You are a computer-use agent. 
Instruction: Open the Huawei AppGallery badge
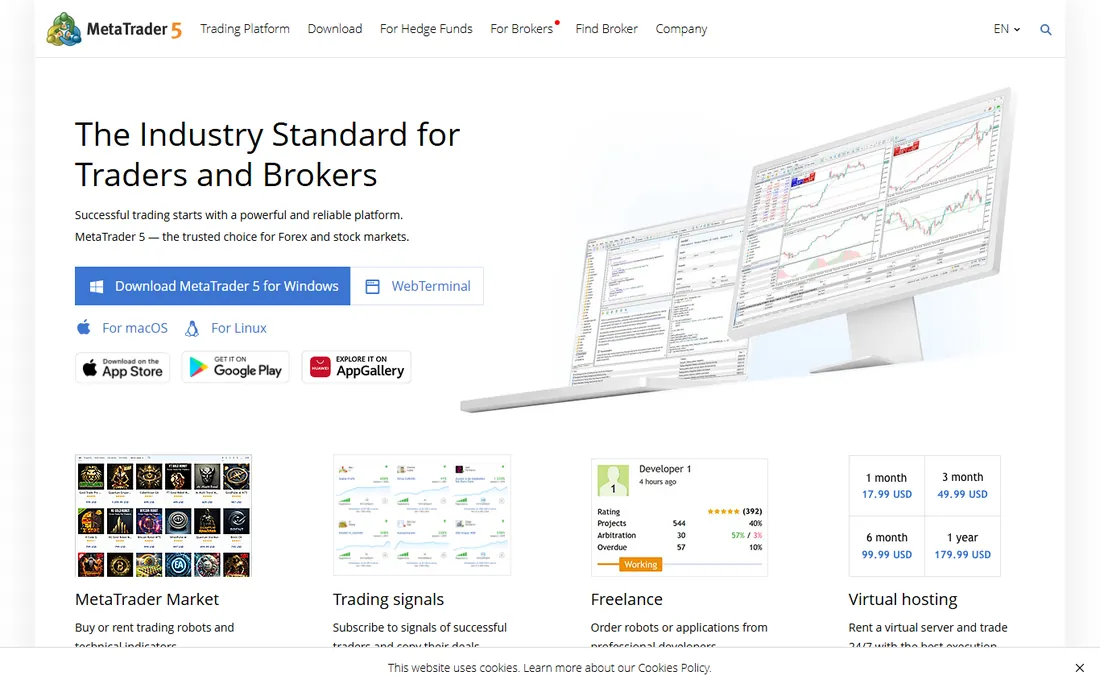pos(356,367)
